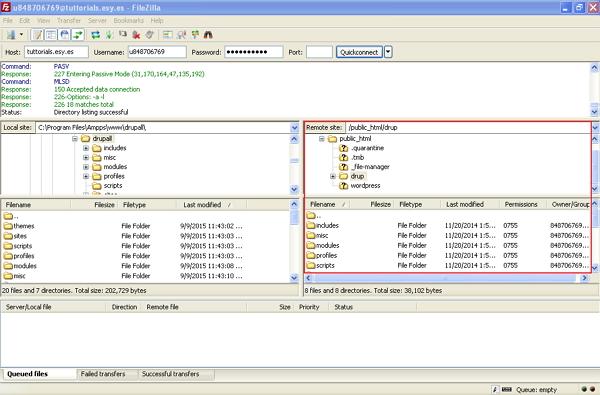Toggle the transfer queue display
This screenshot has width=600, height=395.
coord(78,35)
